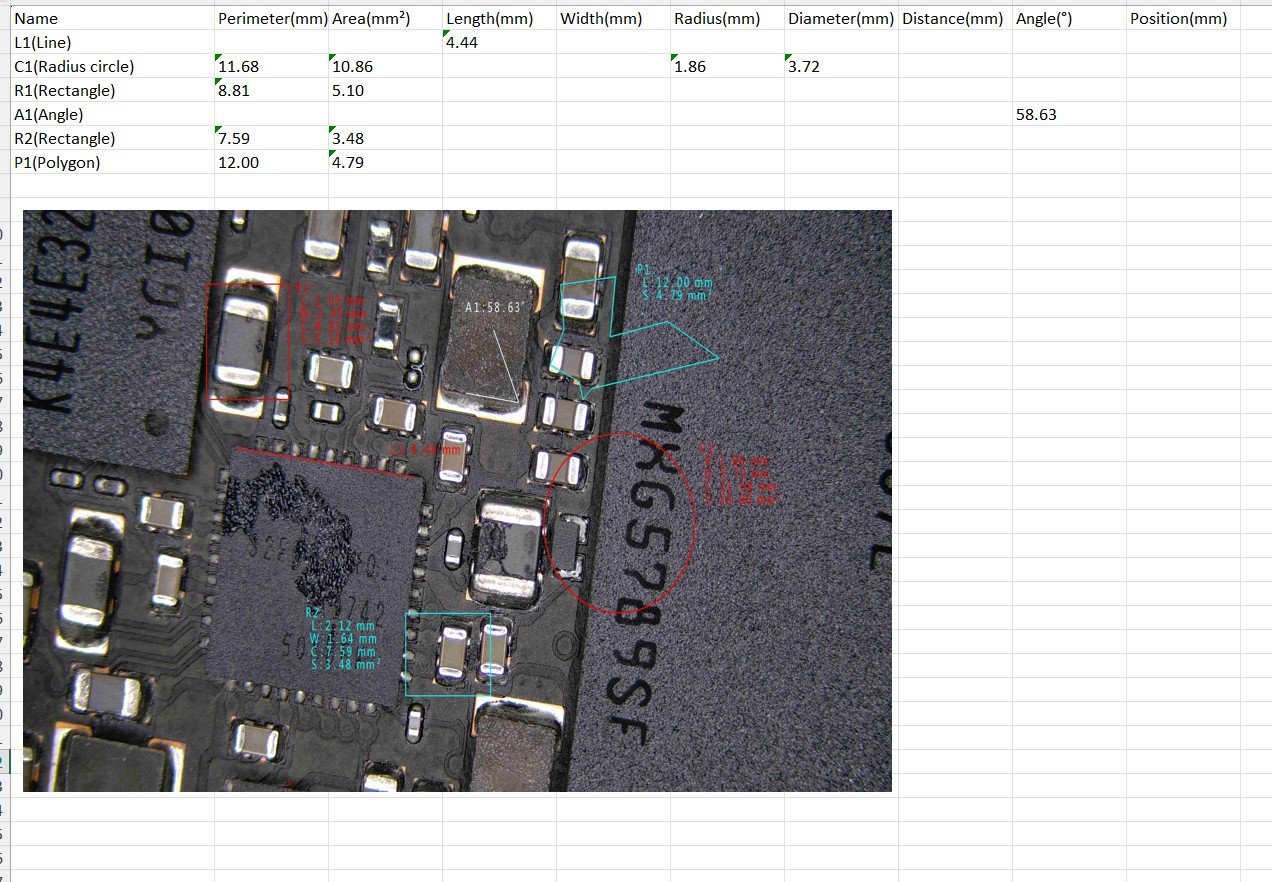Select the Perimeter(mm) column header cell
The image size is (1272, 882).
click(x=271, y=18)
